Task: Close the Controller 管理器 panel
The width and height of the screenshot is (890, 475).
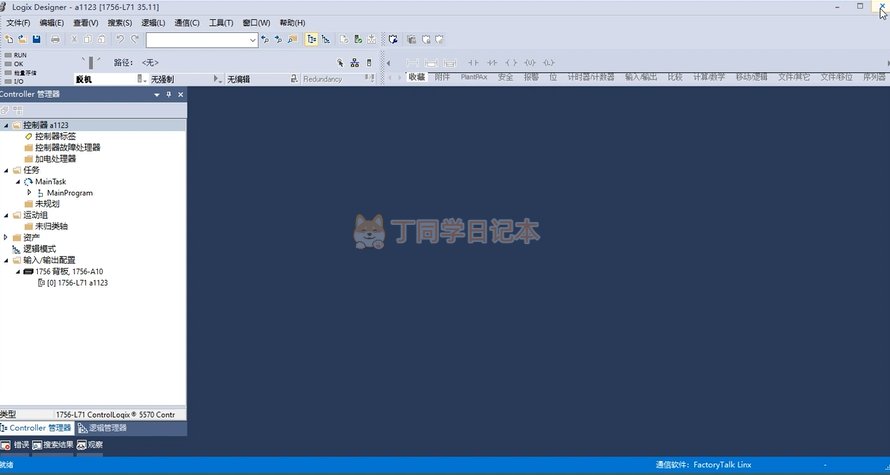Action: click(180, 95)
